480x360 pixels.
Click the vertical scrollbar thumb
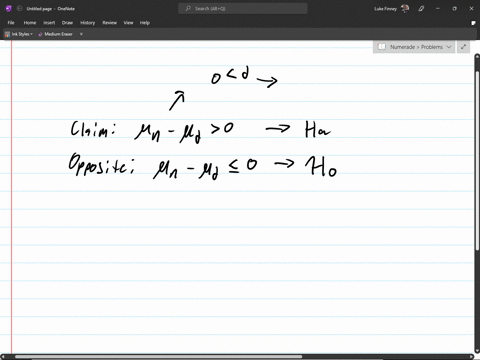(477, 160)
